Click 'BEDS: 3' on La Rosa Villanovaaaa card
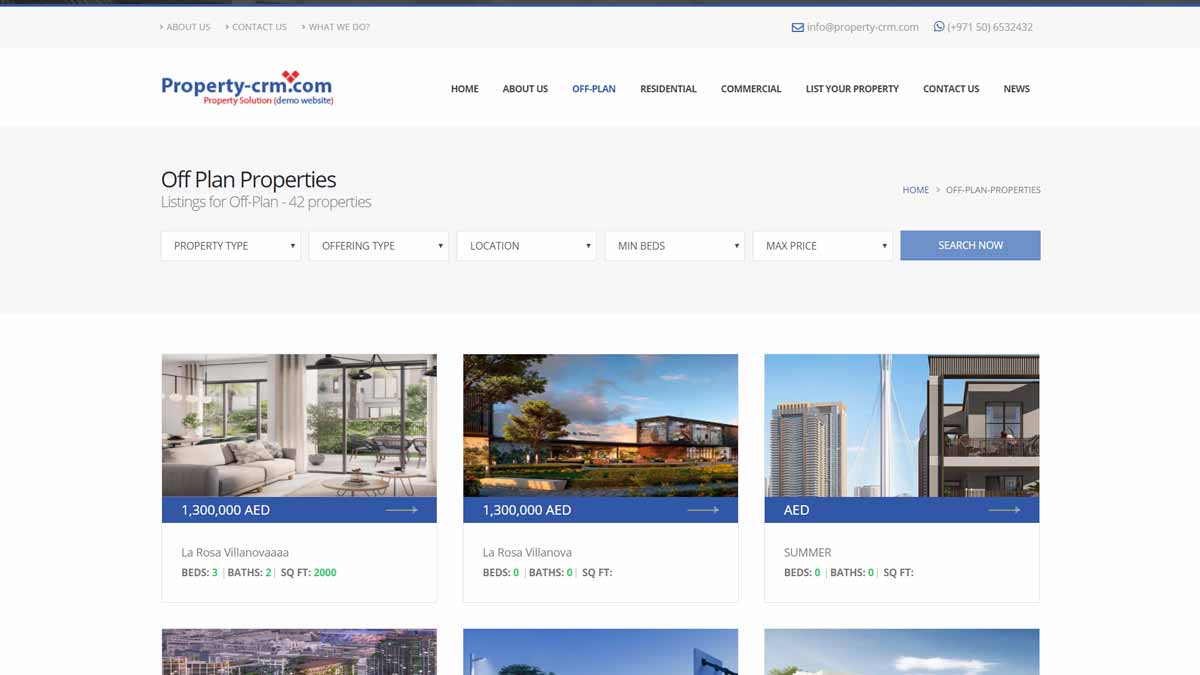Viewport: 1200px width, 675px height. tap(199, 573)
